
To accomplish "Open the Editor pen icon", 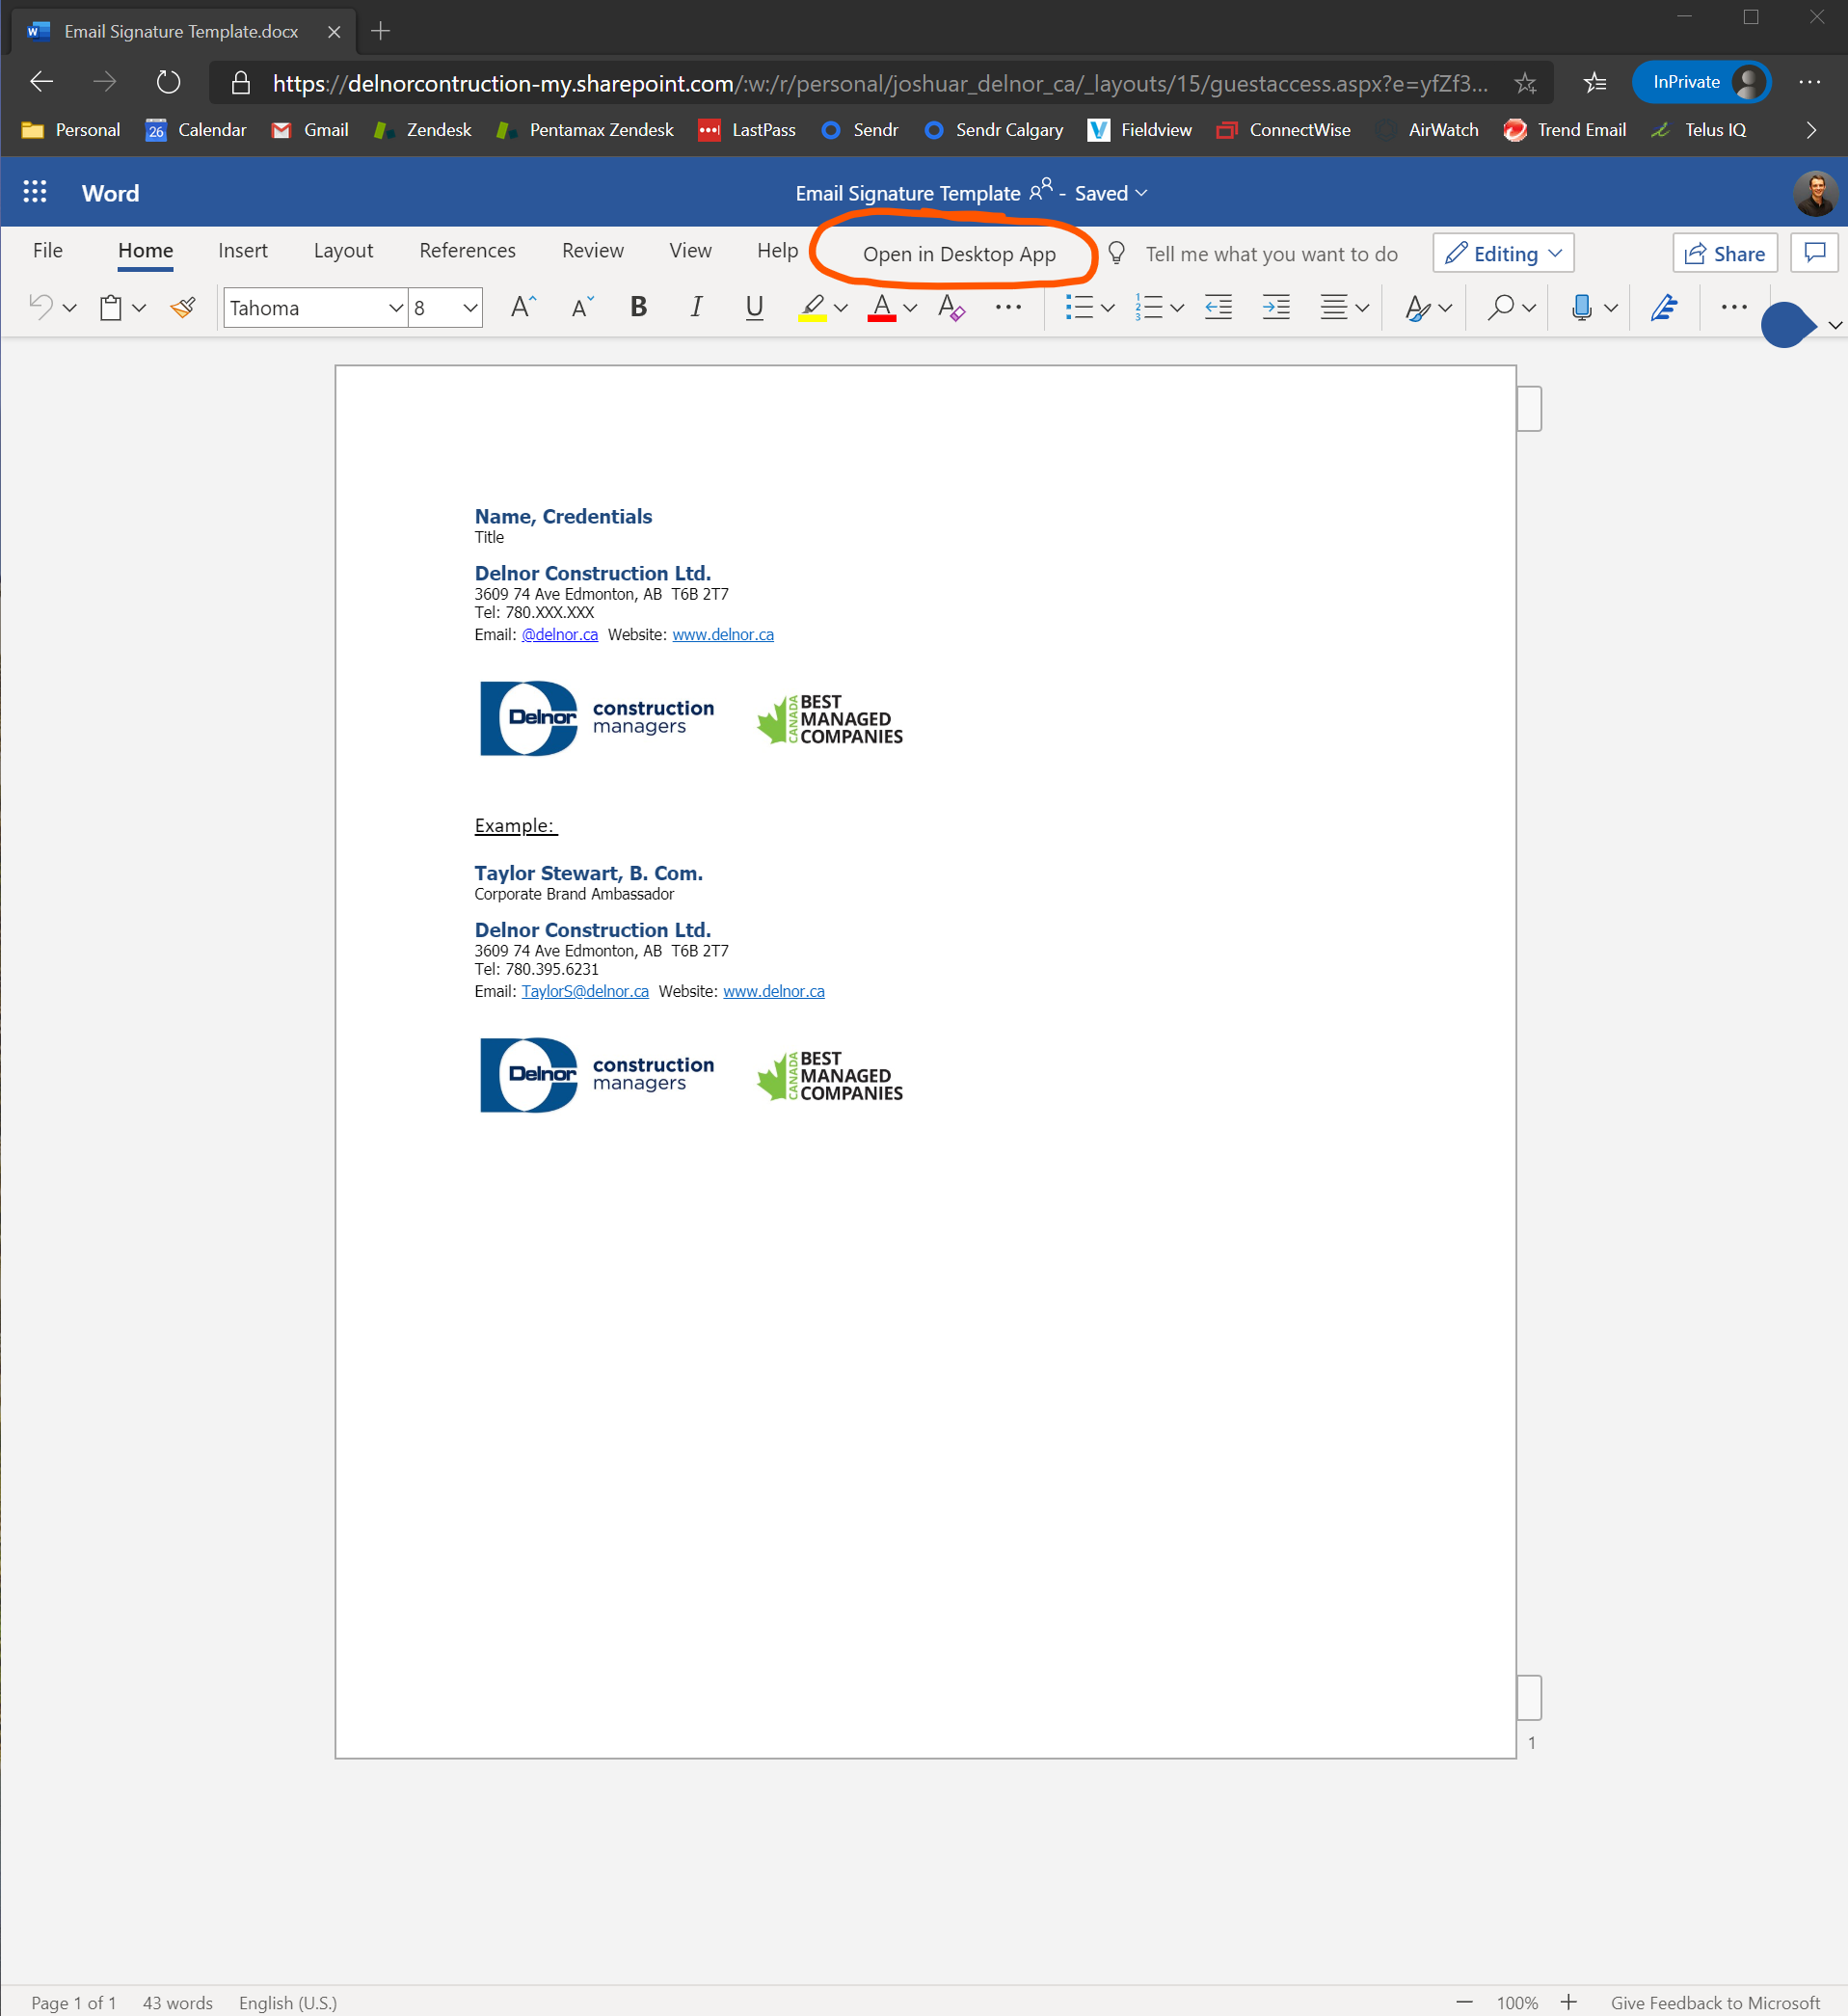I will [1663, 307].
